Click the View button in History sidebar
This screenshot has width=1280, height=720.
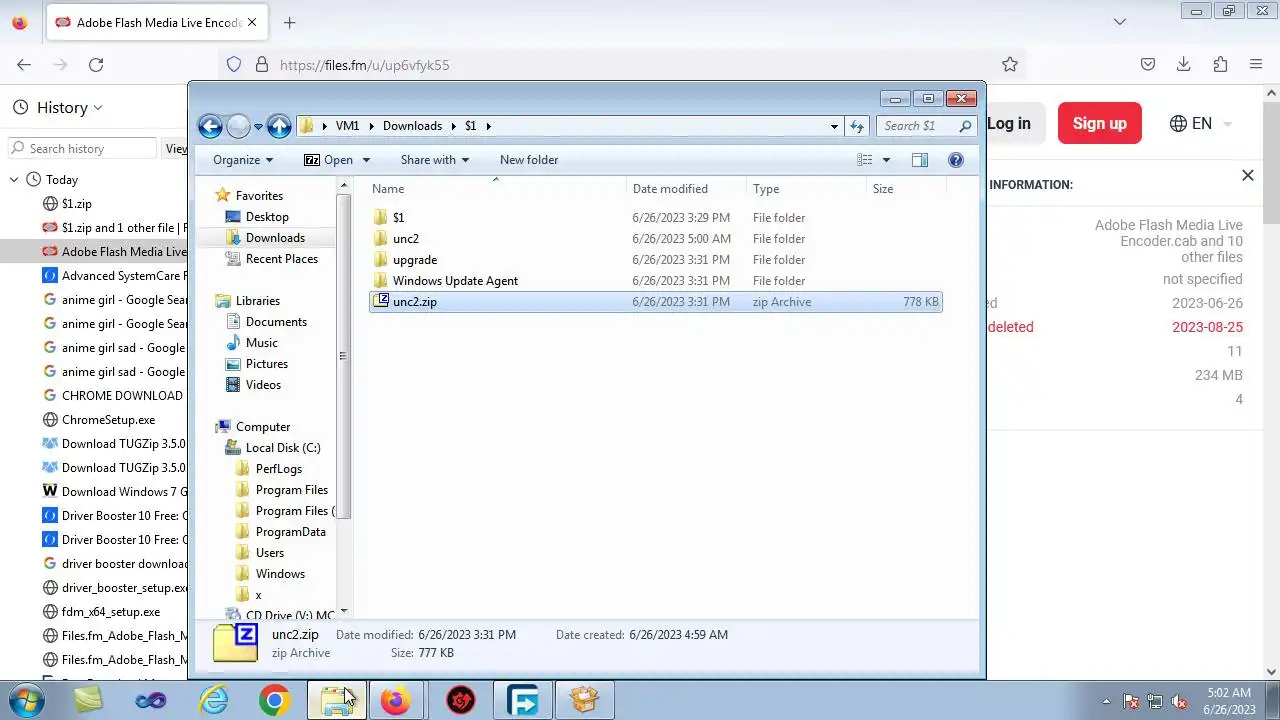[173, 148]
